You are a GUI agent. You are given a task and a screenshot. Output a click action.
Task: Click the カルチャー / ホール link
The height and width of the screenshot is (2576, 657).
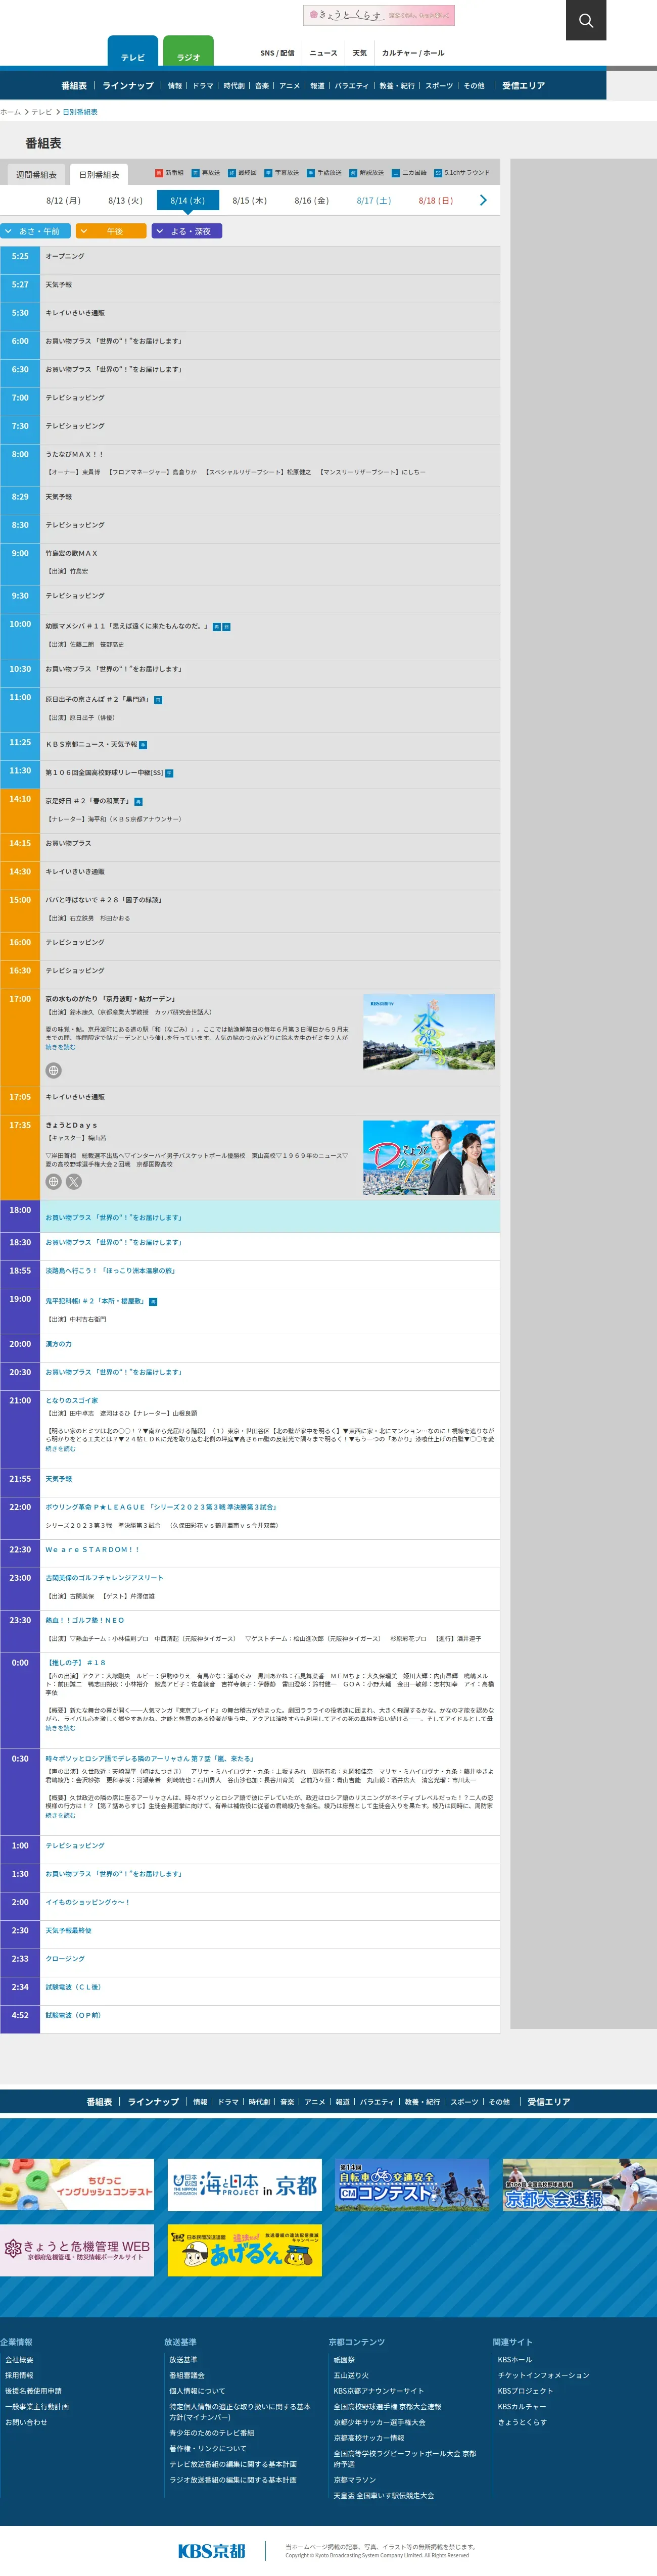click(413, 53)
